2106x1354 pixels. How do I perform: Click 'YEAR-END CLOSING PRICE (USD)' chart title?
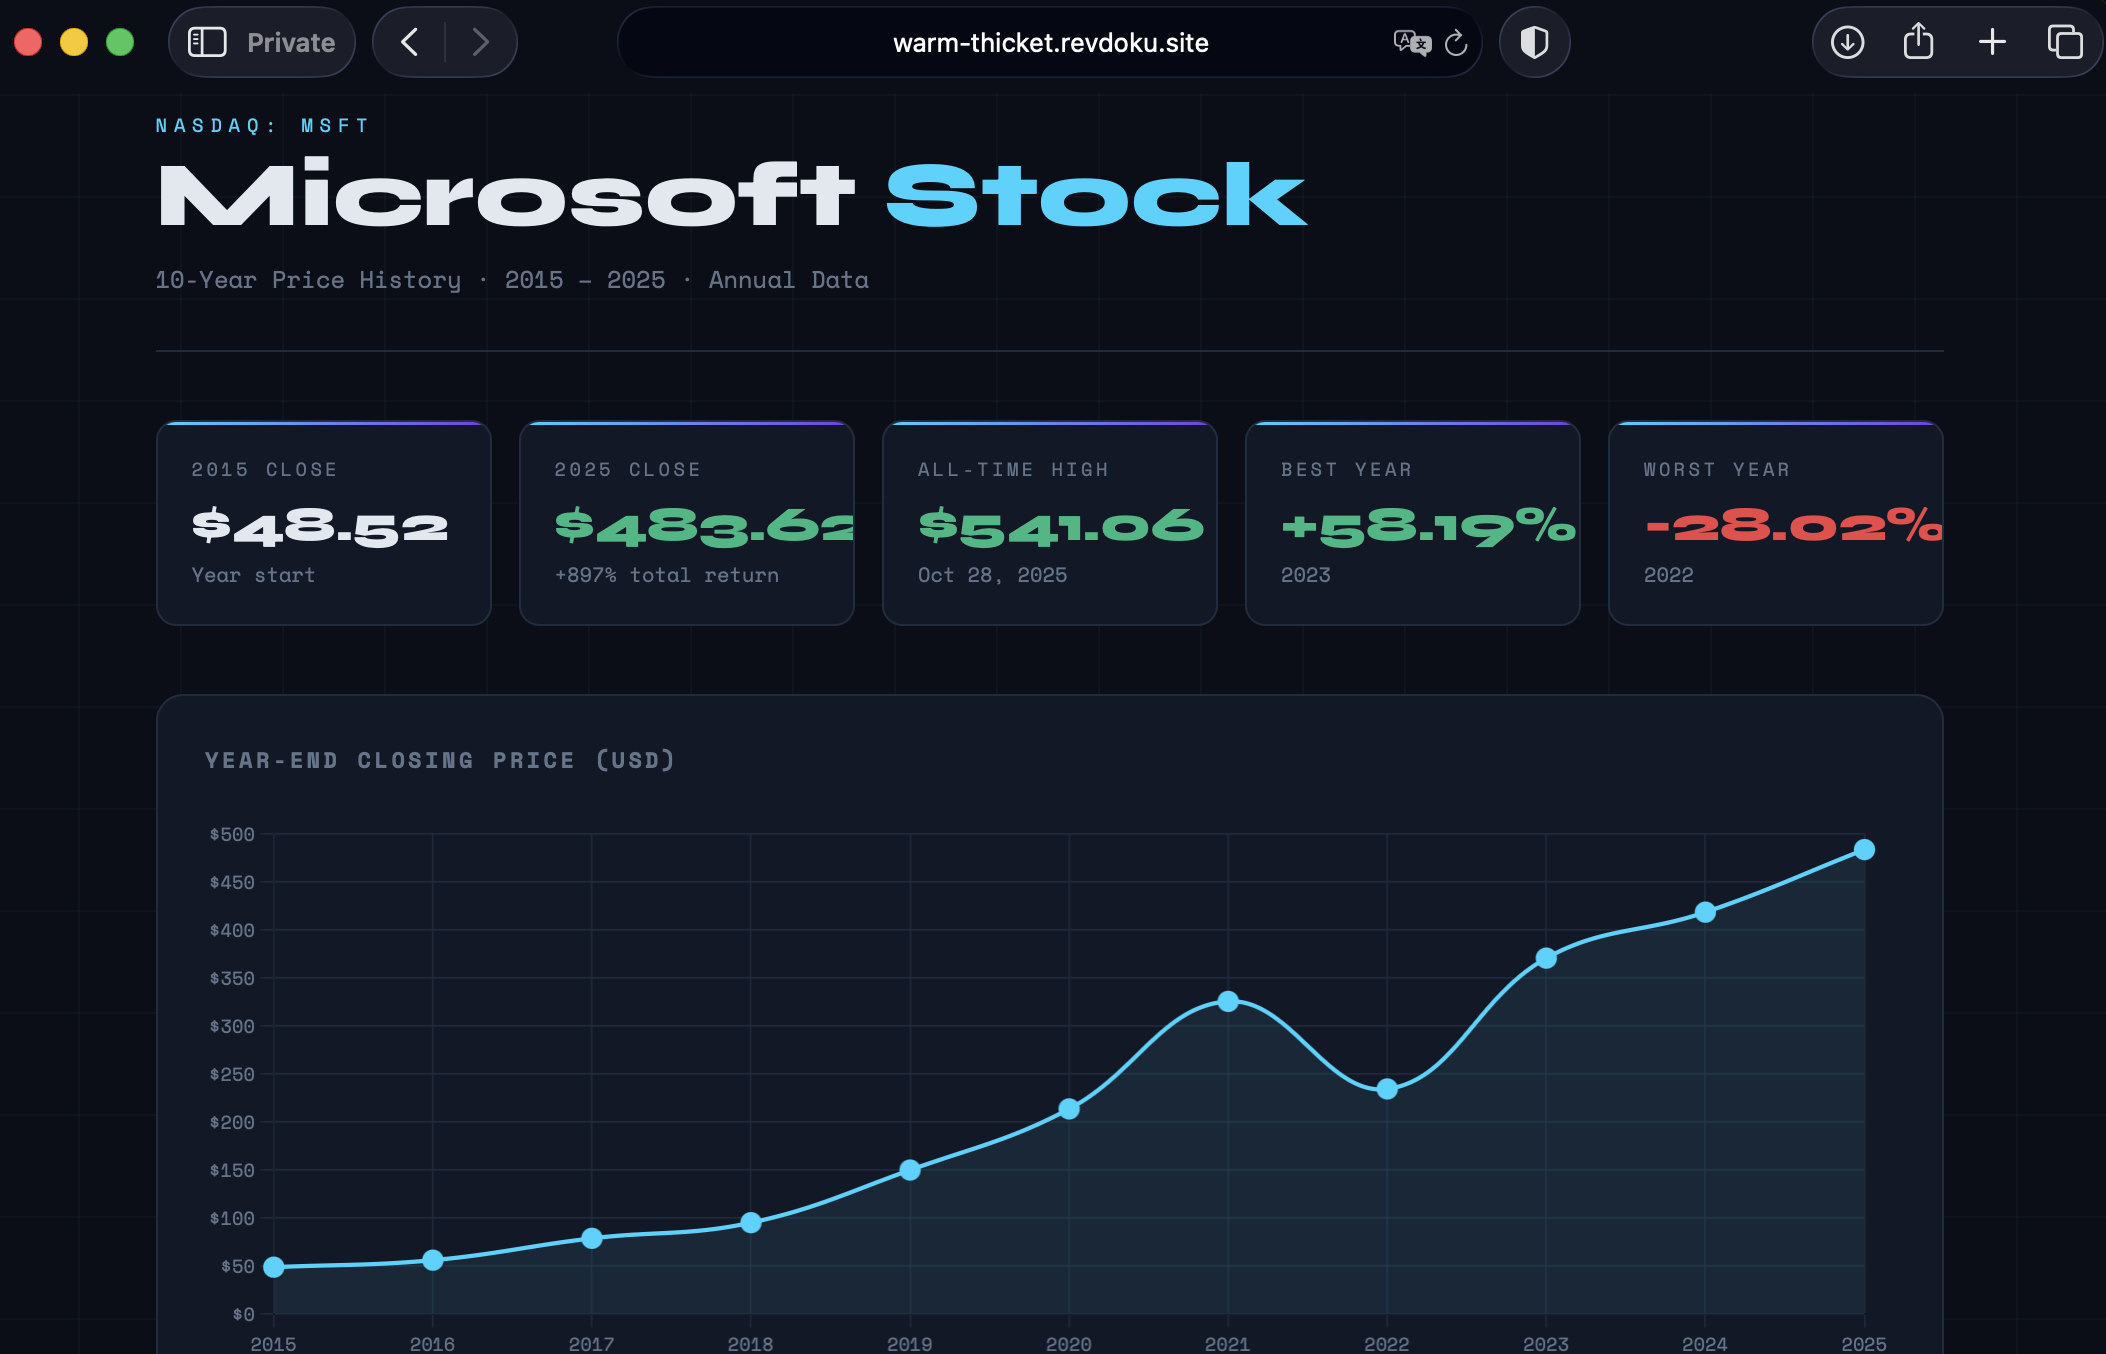[x=440, y=760]
